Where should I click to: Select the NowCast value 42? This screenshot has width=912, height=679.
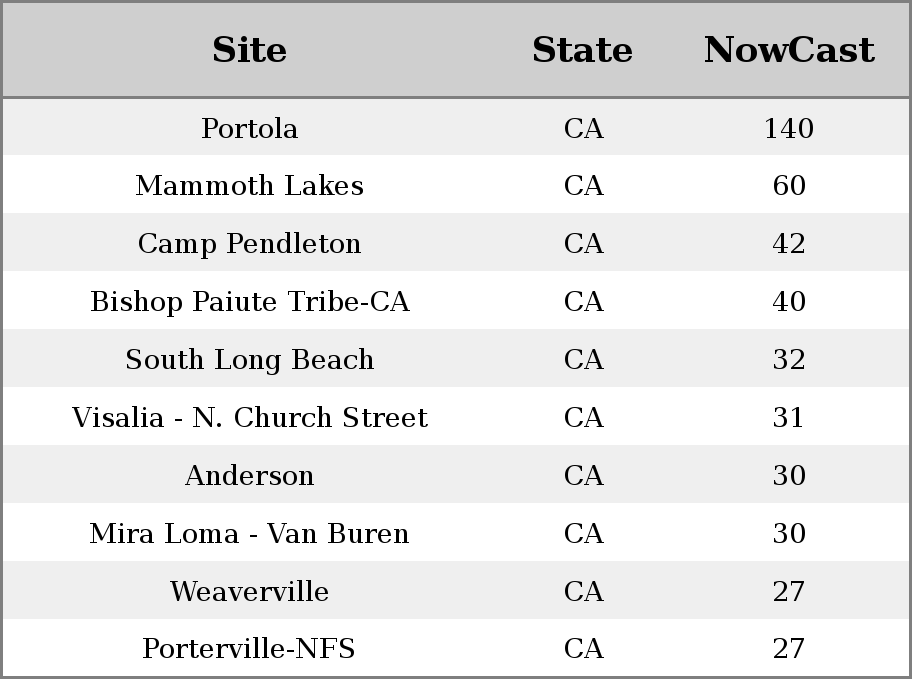point(789,244)
